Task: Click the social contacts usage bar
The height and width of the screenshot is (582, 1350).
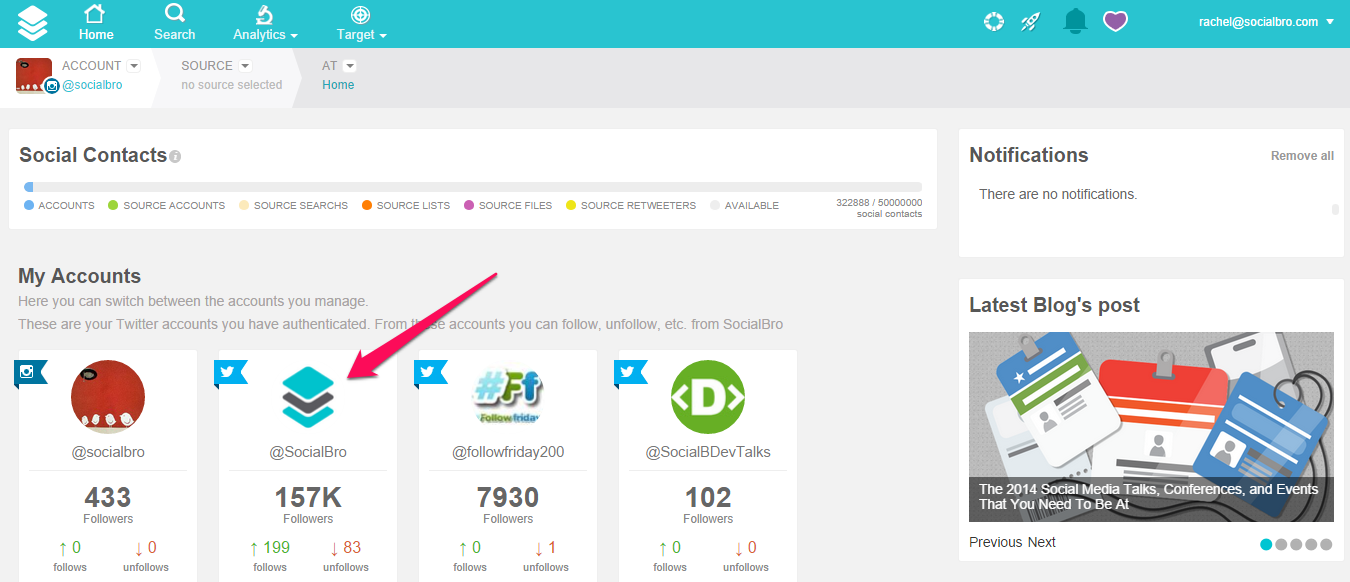Action: tap(472, 186)
